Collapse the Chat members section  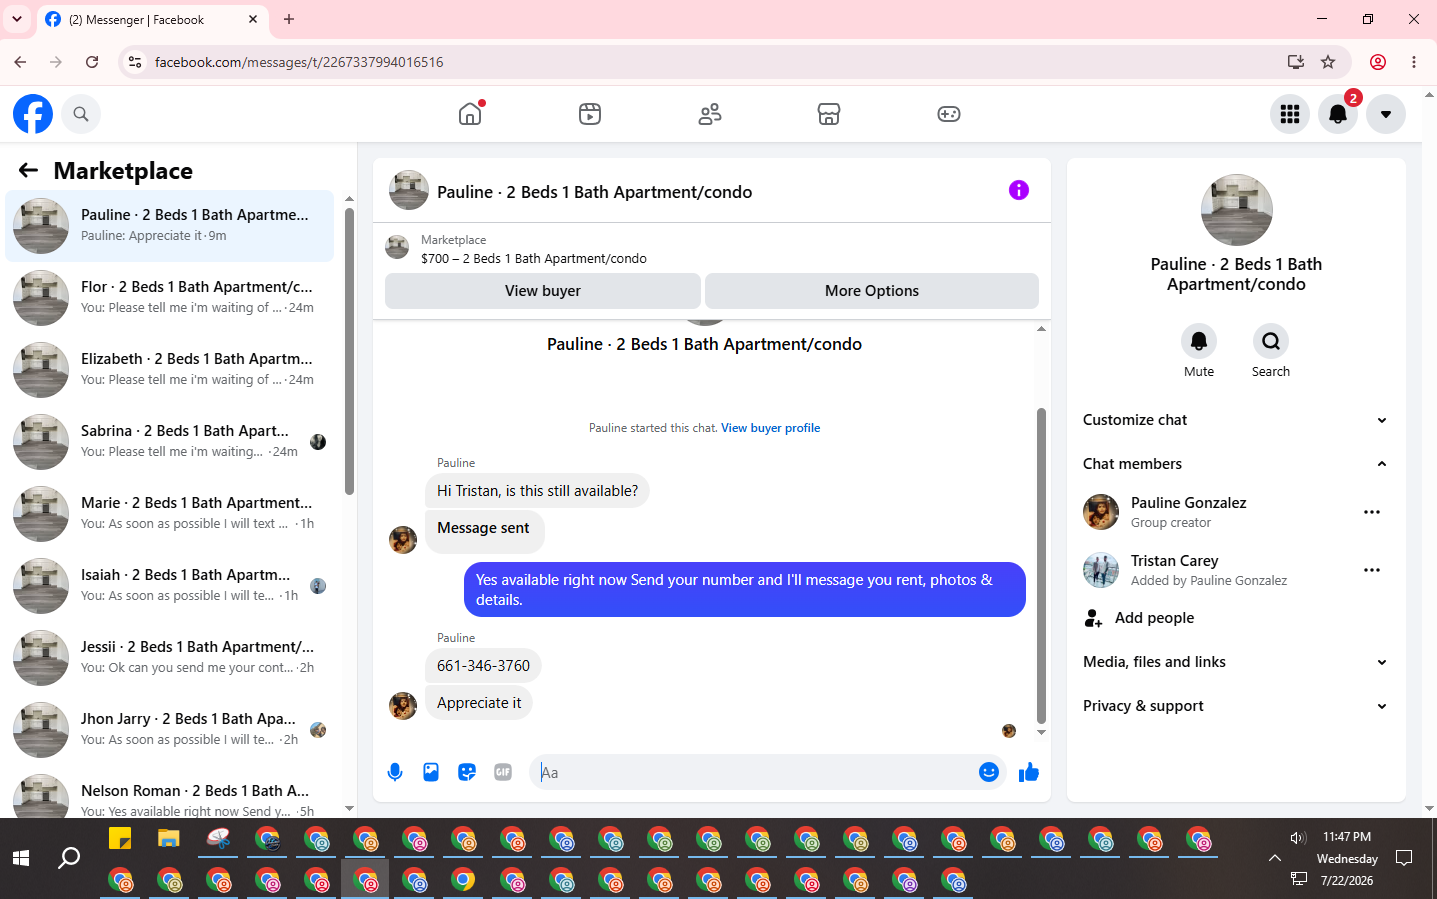pyautogui.click(x=1236, y=464)
